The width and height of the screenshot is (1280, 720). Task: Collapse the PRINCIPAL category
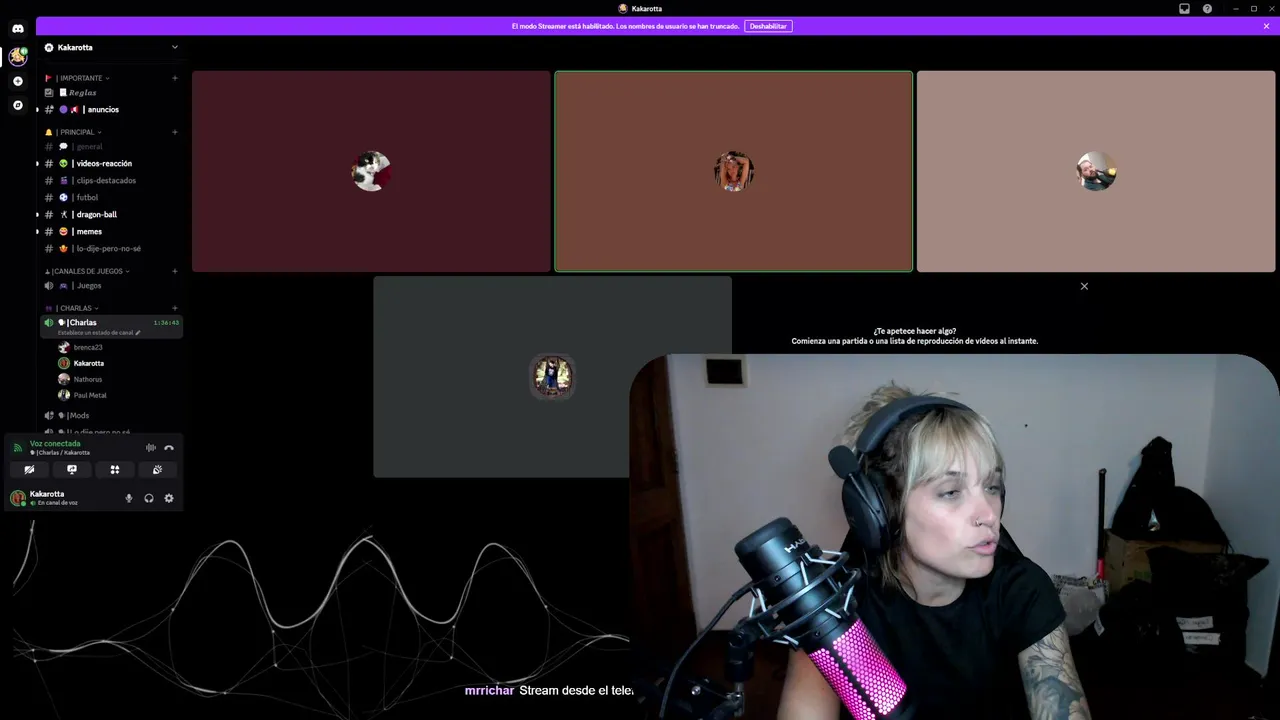click(x=73, y=132)
